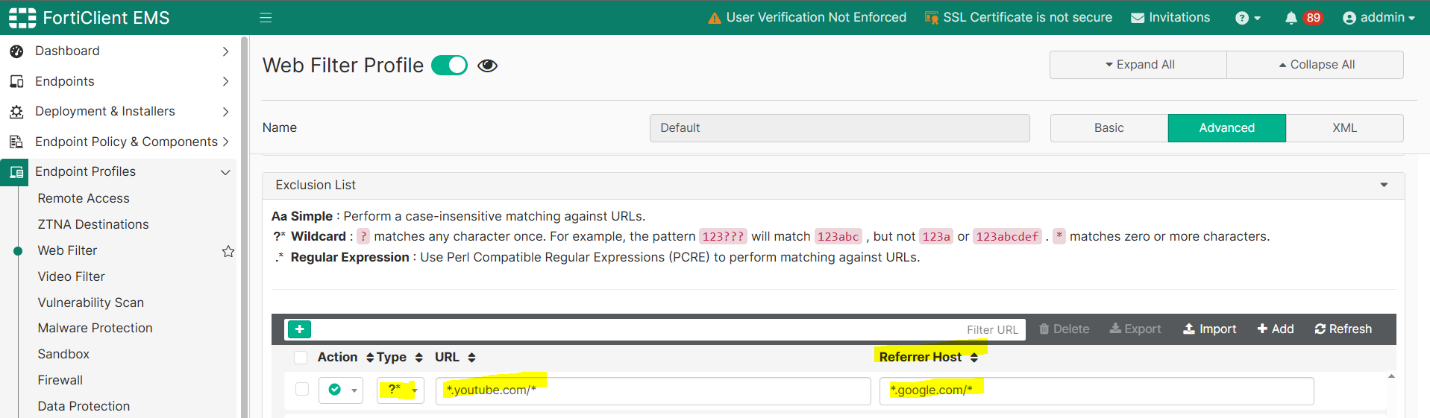1430x418 pixels.
Task: Click the Delete toolbar button
Action: [1064, 329]
